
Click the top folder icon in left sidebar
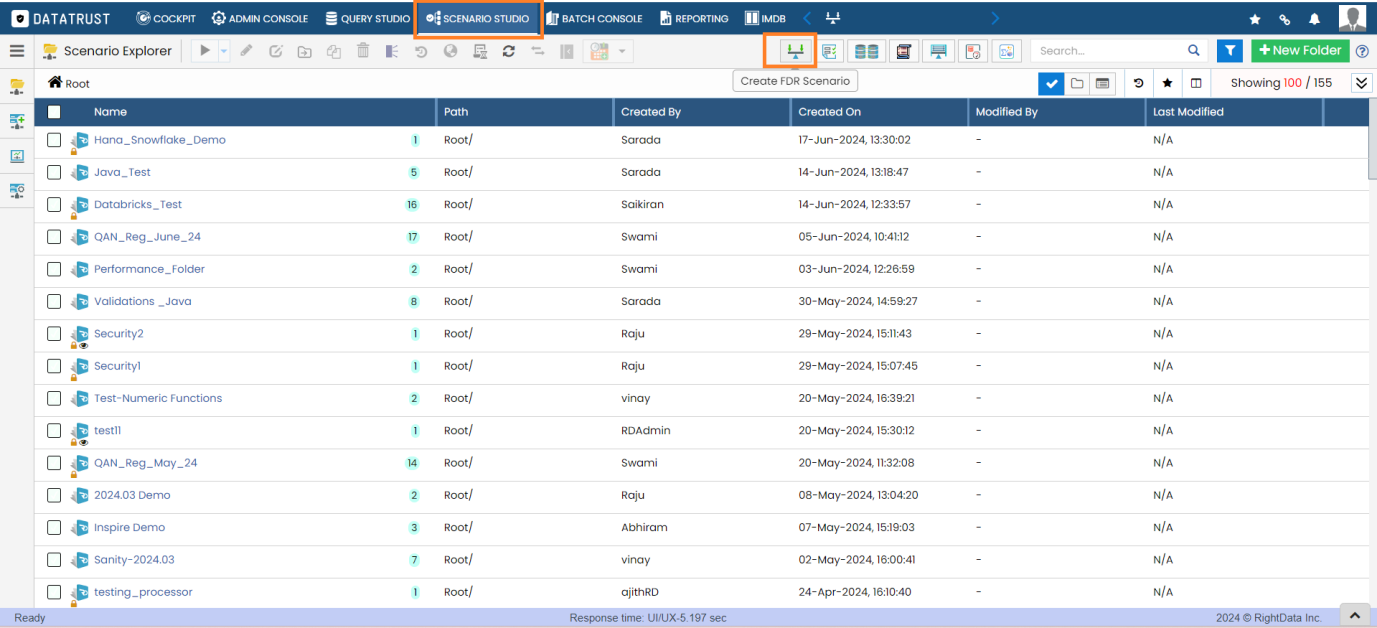(x=17, y=86)
